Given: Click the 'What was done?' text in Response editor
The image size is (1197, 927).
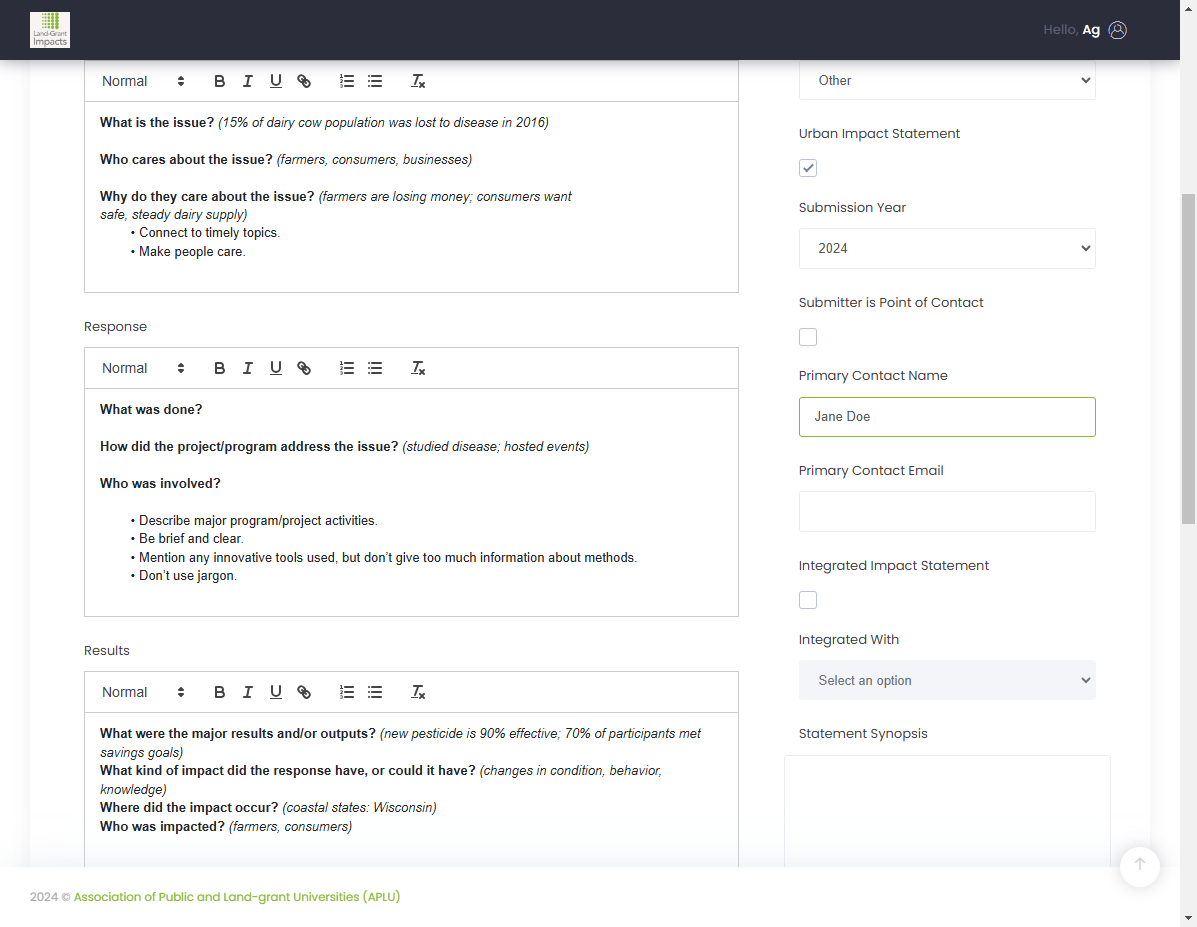Looking at the screenshot, I should (x=151, y=409).
